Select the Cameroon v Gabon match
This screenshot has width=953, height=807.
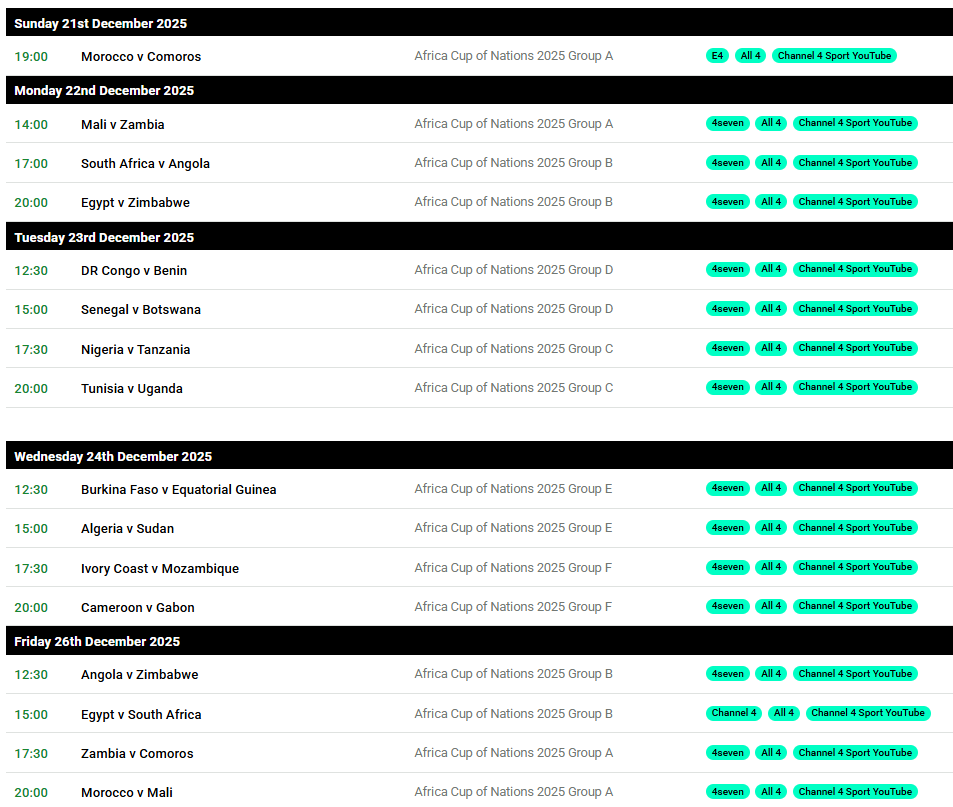coord(138,607)
